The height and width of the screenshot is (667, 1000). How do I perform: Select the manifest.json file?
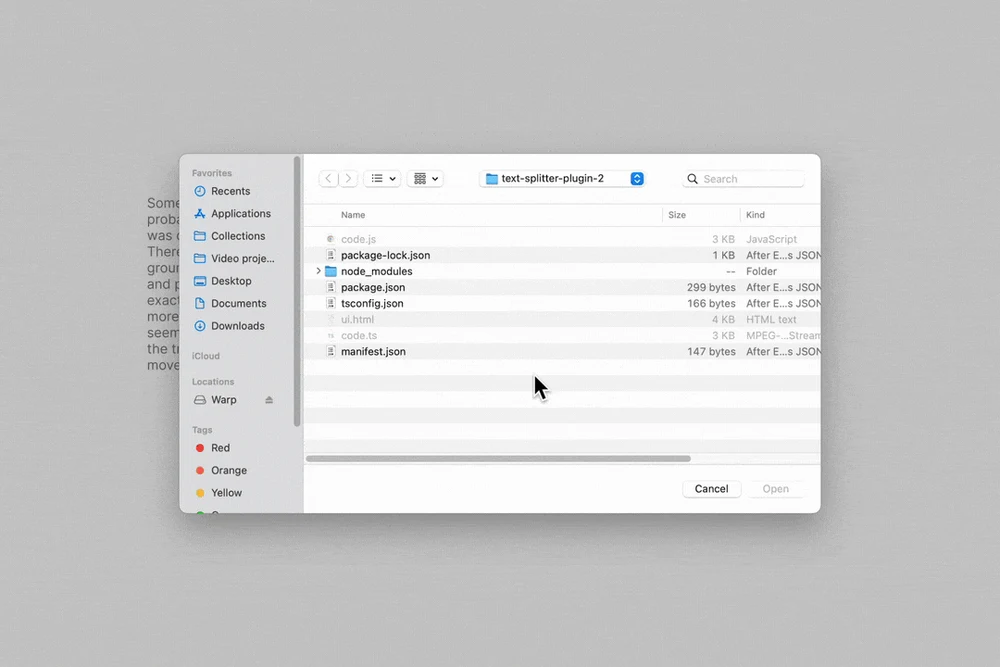point(562,351)
